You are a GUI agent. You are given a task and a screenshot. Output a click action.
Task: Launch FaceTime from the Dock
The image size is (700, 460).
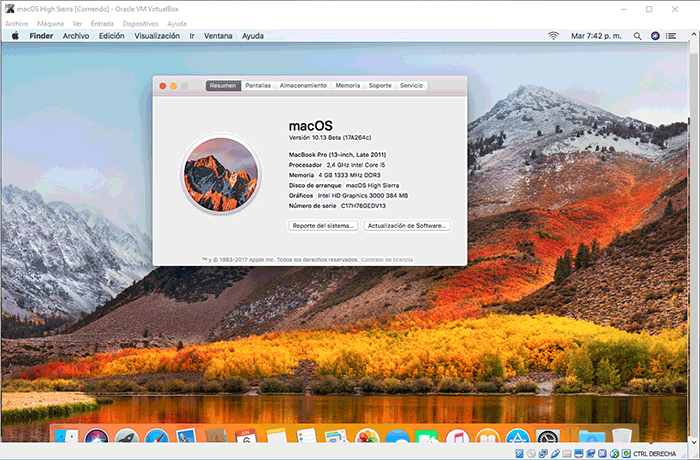point(427,437)
